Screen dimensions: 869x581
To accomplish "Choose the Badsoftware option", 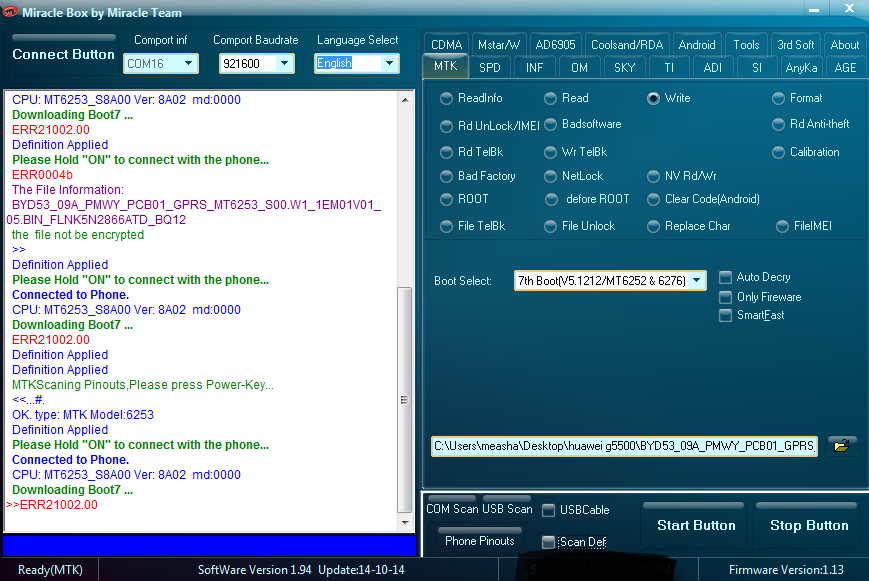I will pos(583,124).
